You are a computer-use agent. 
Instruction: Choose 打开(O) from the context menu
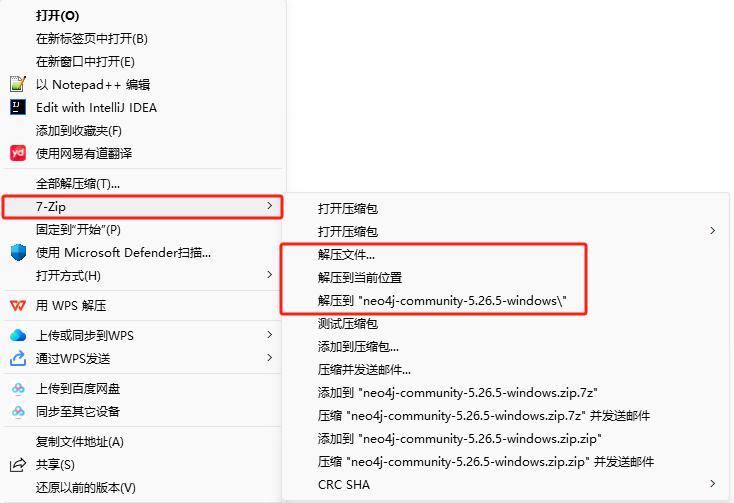[x=58, y=15]
